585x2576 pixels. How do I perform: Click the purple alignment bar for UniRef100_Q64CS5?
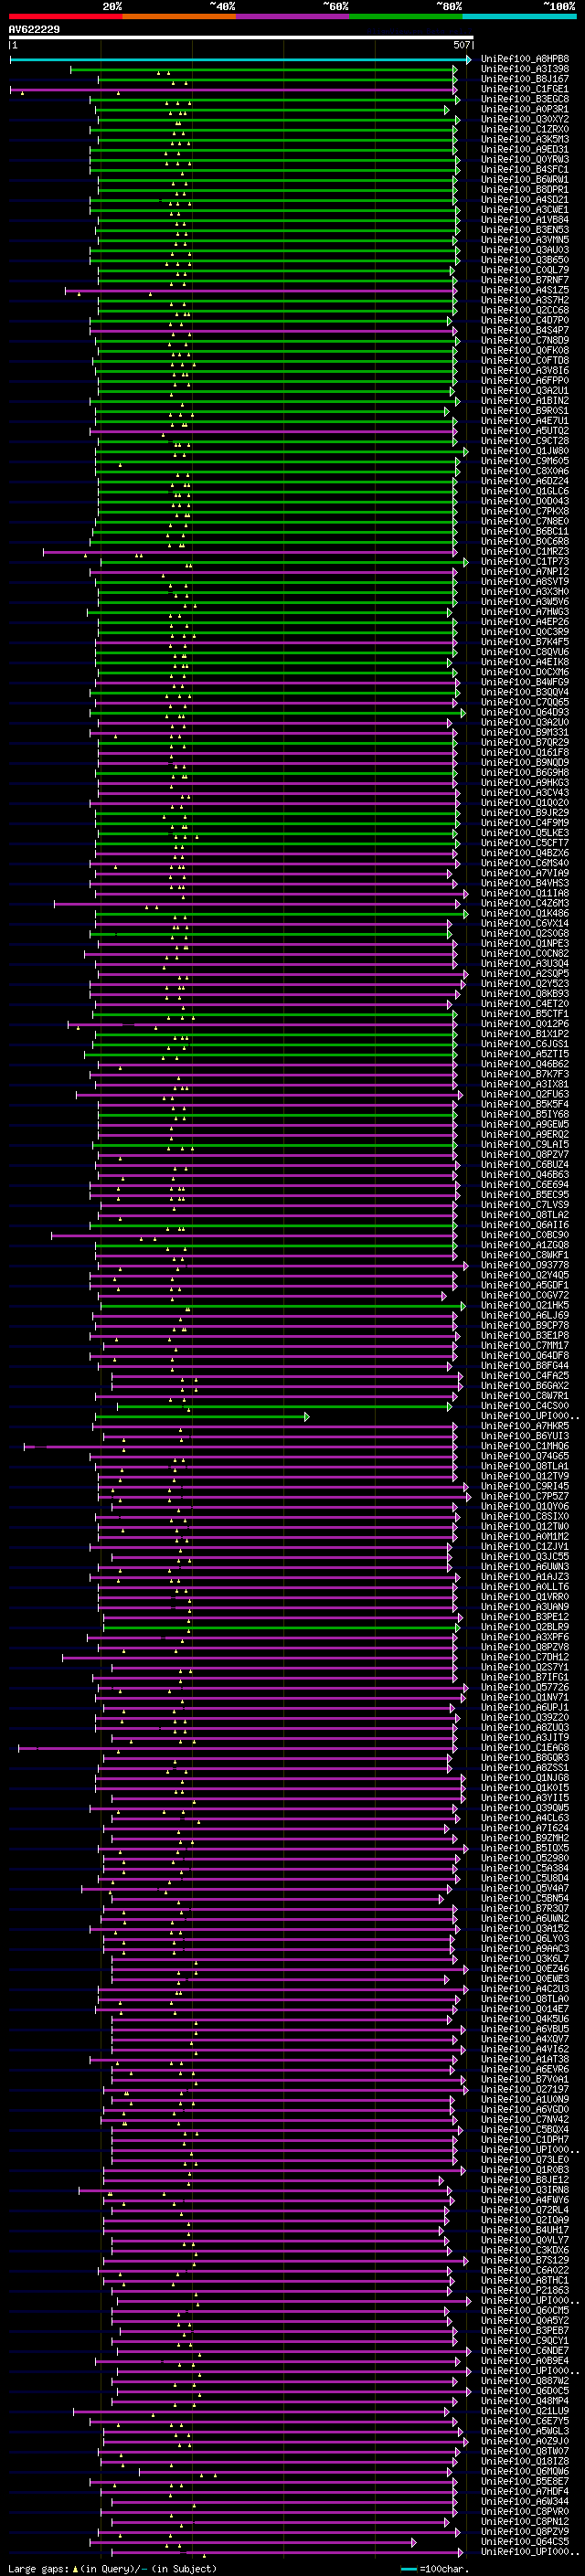[x=253, y=2543]
